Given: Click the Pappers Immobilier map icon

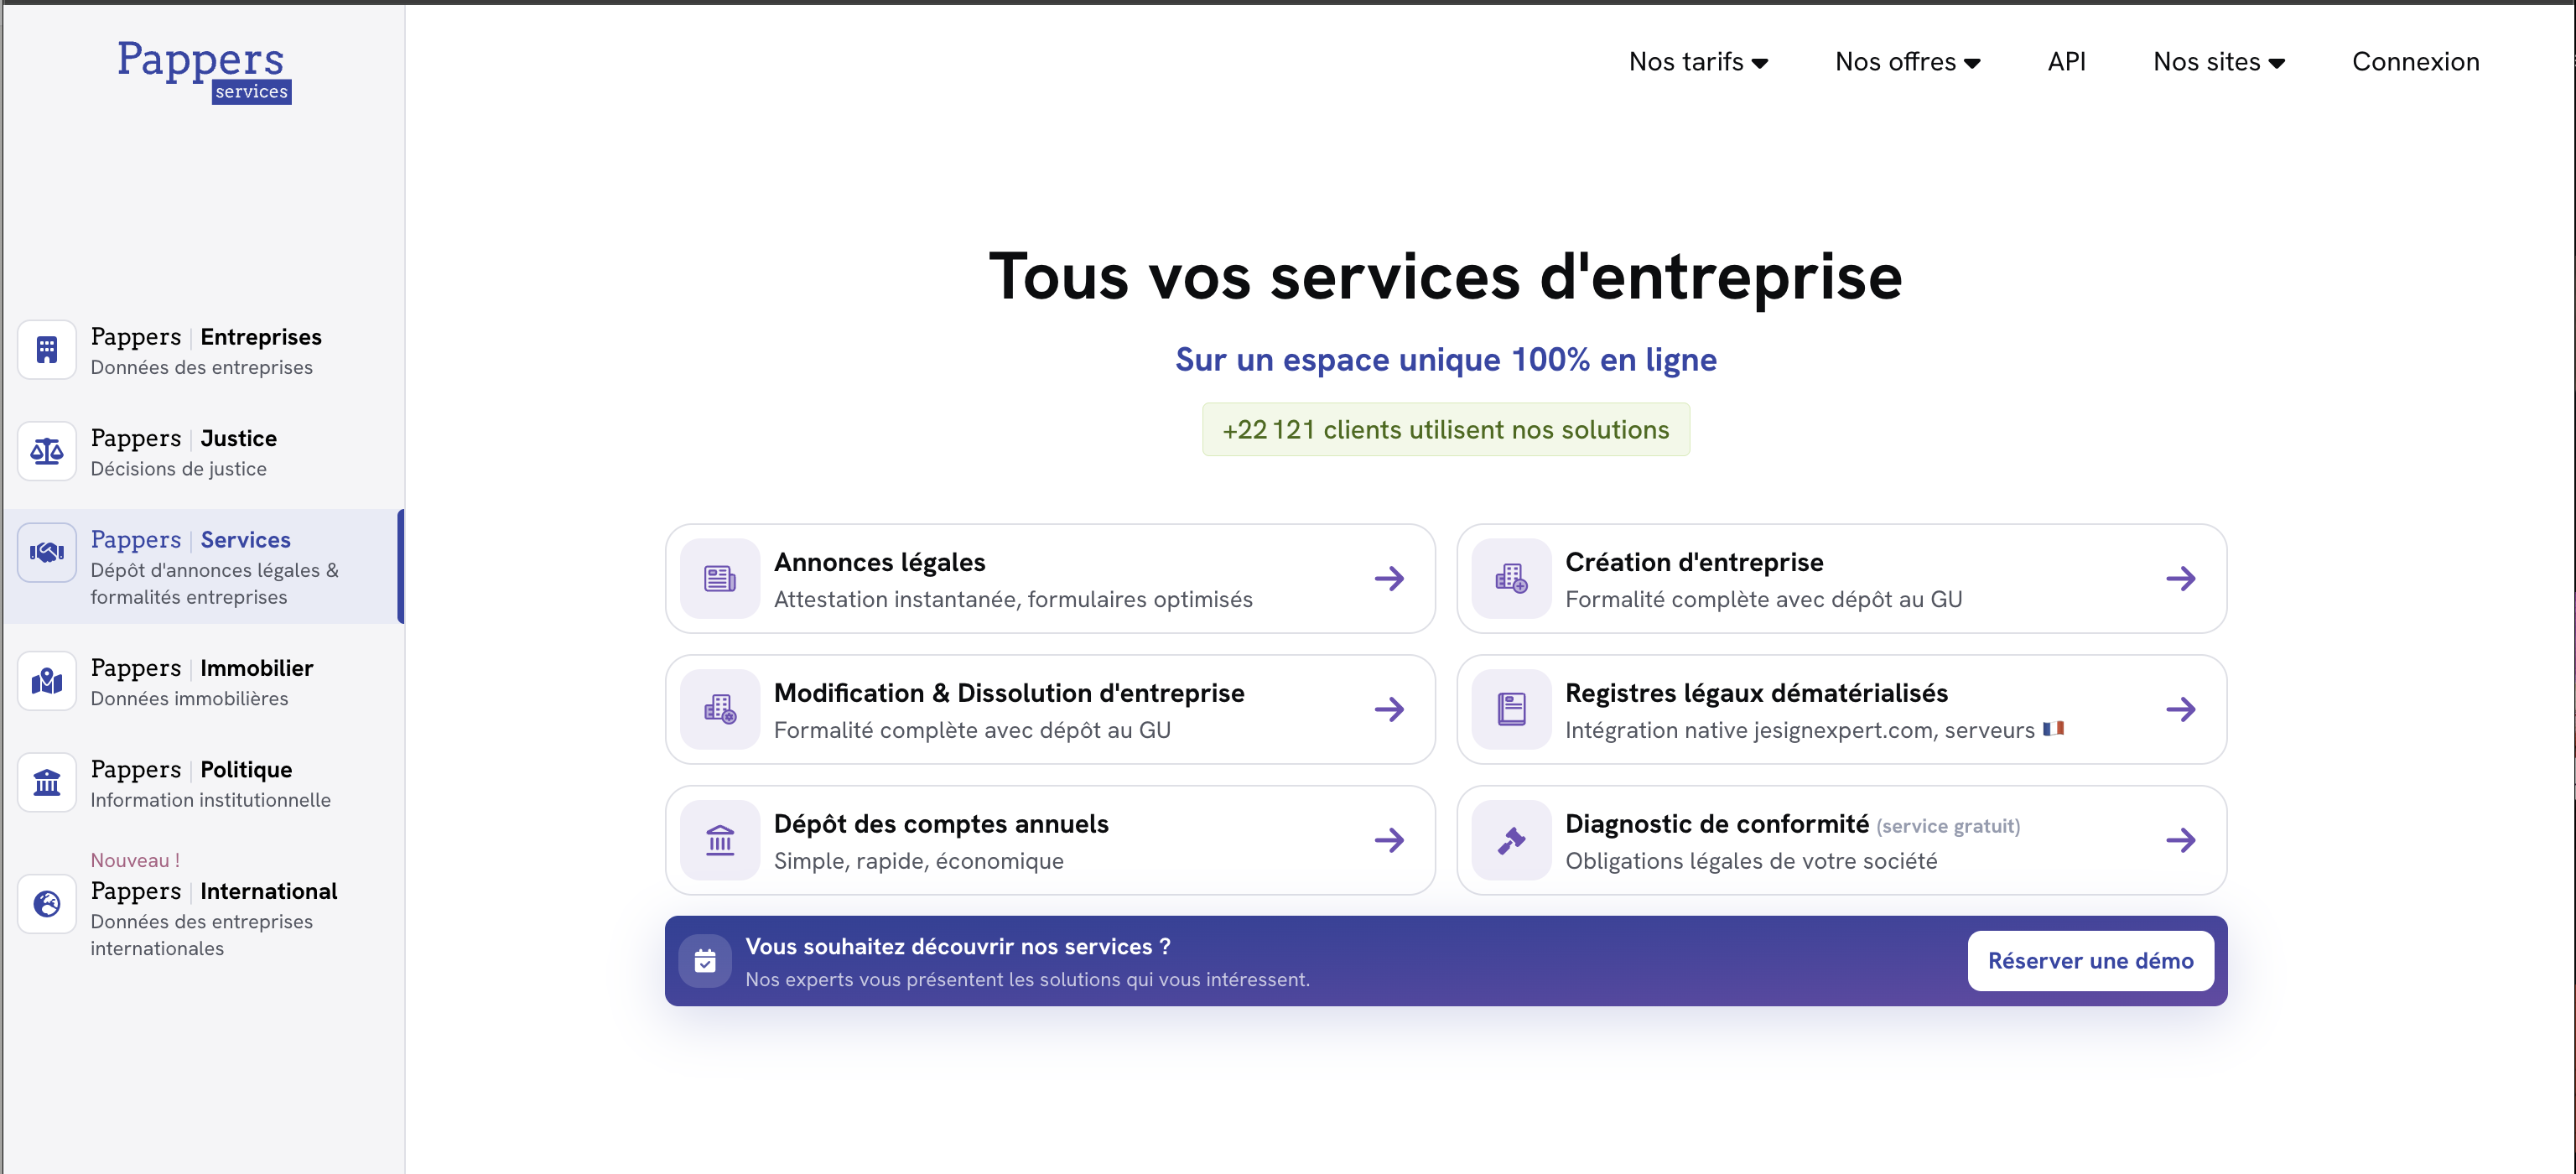Looking at the screenshot, I should tap(47, 682).
